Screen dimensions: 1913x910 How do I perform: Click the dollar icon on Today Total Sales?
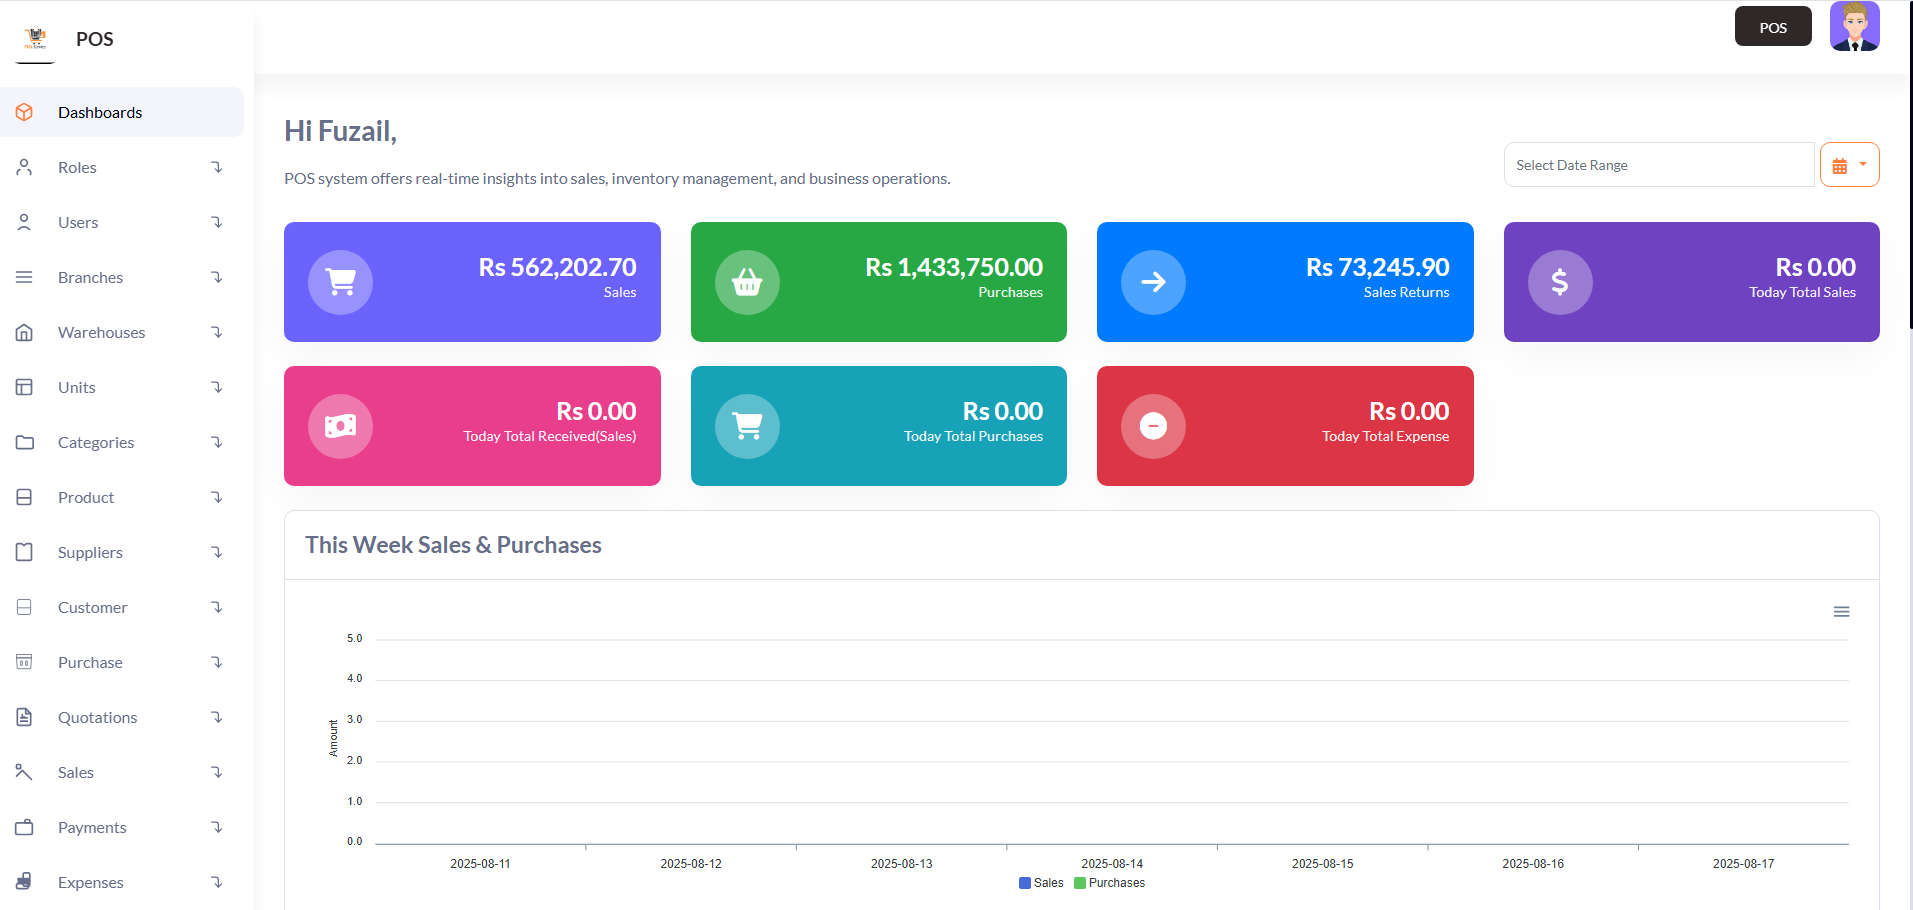pyautogui.click(x=1560, y=282)
